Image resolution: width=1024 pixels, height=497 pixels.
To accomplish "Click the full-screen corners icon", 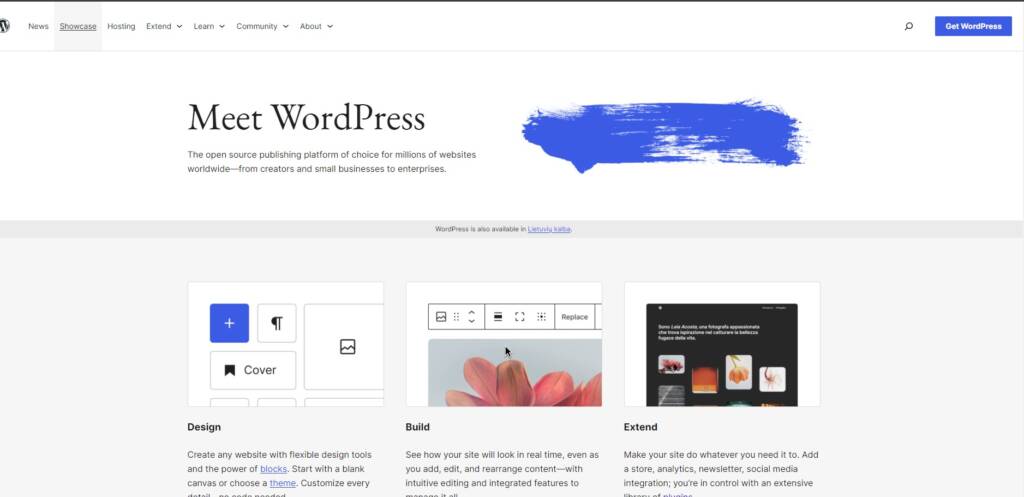I will pos(520,317).
